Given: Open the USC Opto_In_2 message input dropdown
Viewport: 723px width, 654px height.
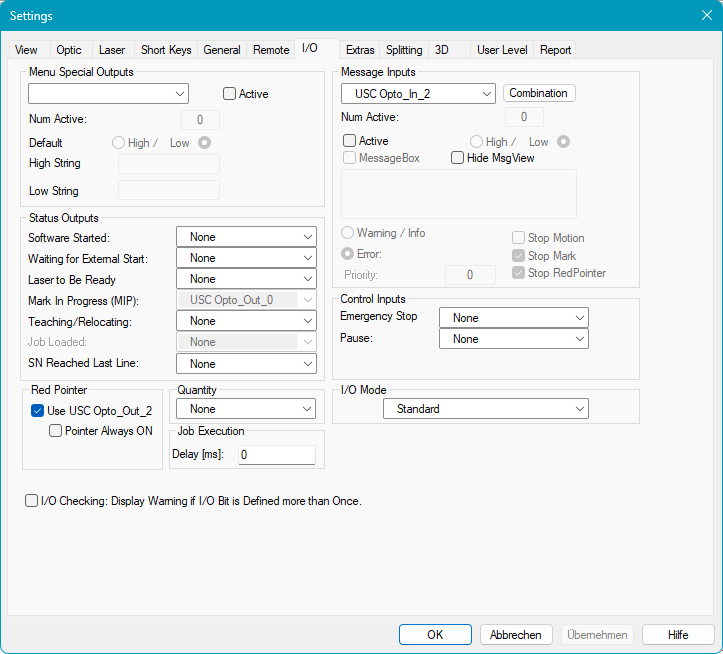Looking at the screenshot, I should (x=418, y=94).
